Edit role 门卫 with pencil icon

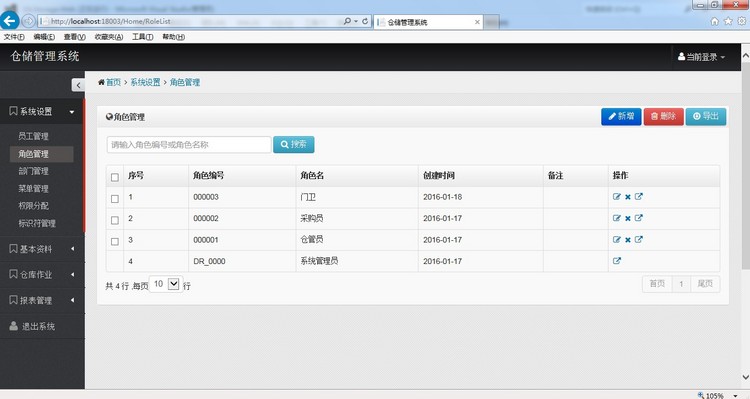[617, 197]
